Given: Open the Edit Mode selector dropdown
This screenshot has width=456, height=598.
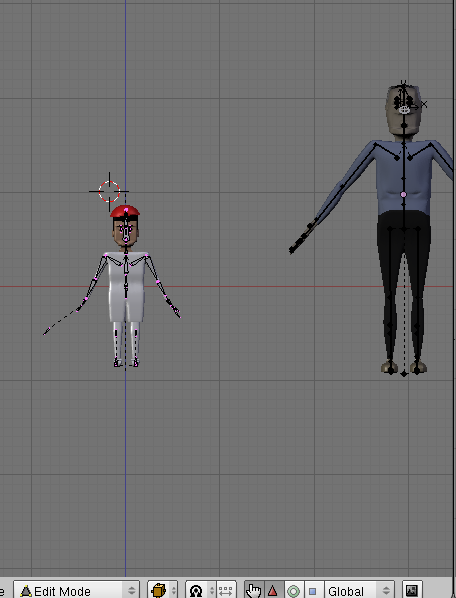Looking at the screenshot, I should pyautogui.click(x=77, y=590).
